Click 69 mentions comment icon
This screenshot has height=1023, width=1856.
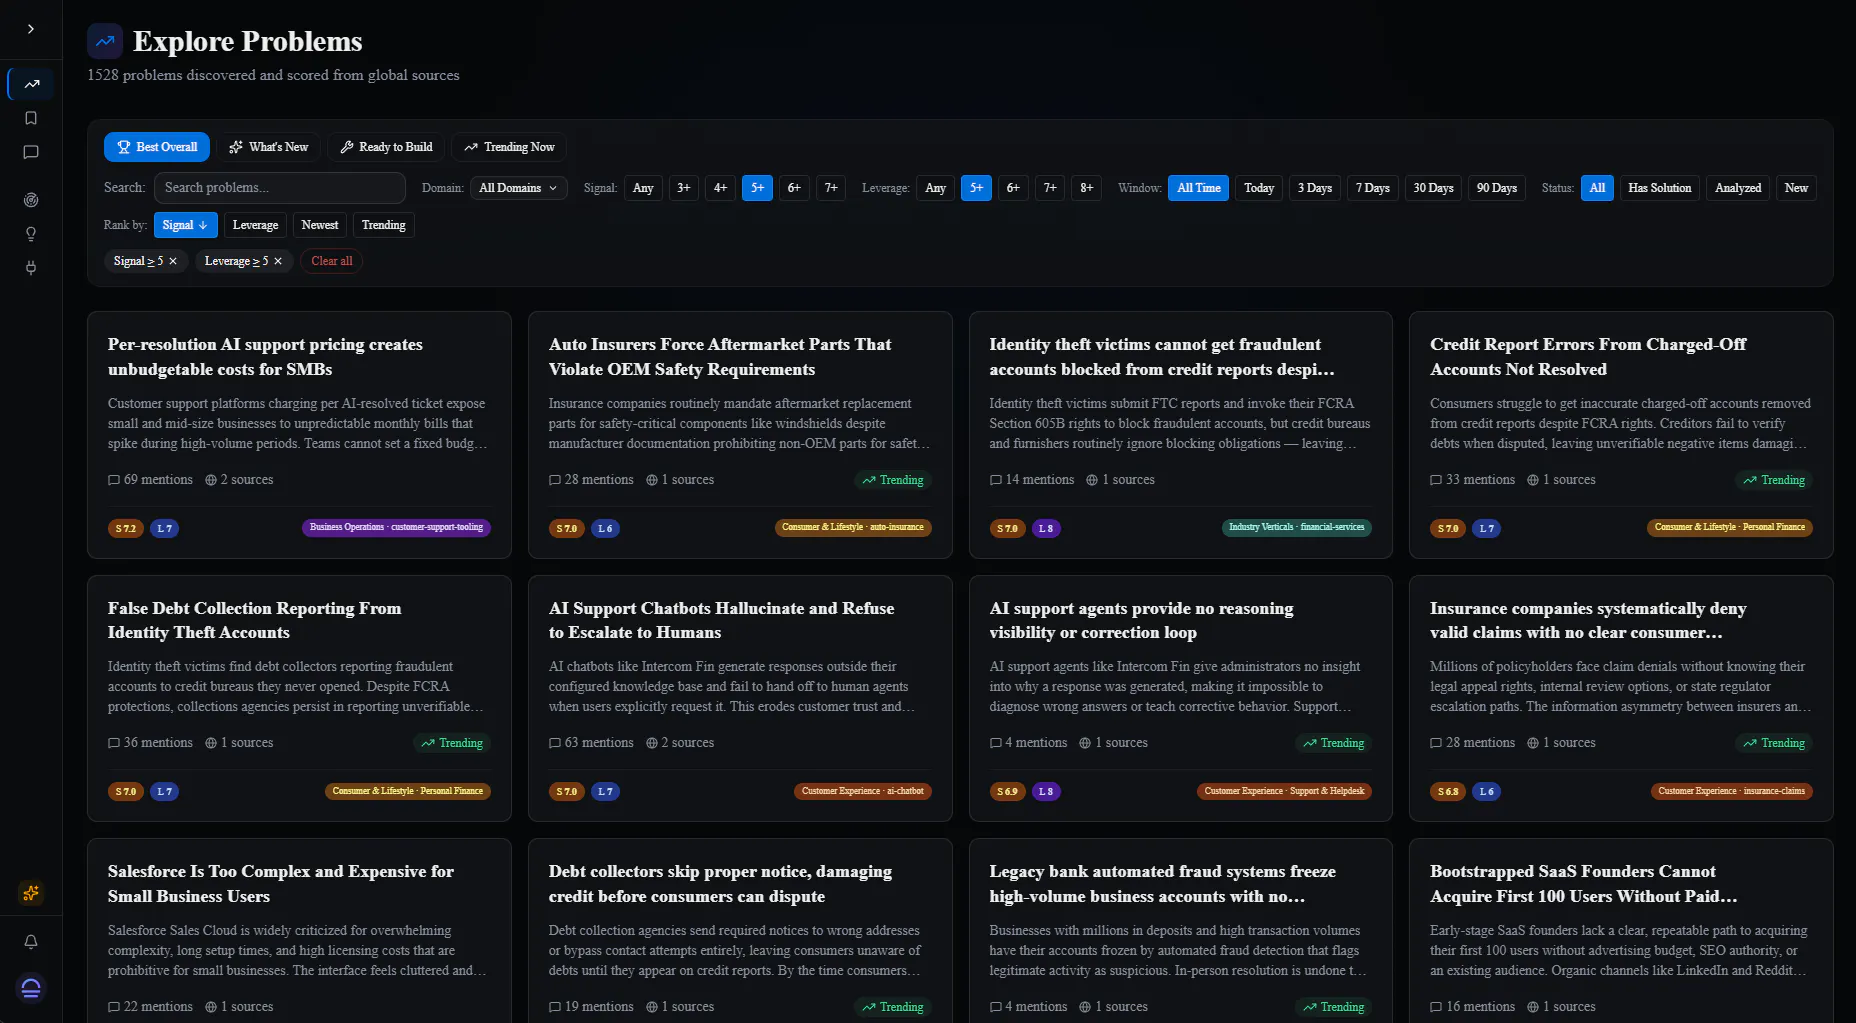click(x=114, y=480)
